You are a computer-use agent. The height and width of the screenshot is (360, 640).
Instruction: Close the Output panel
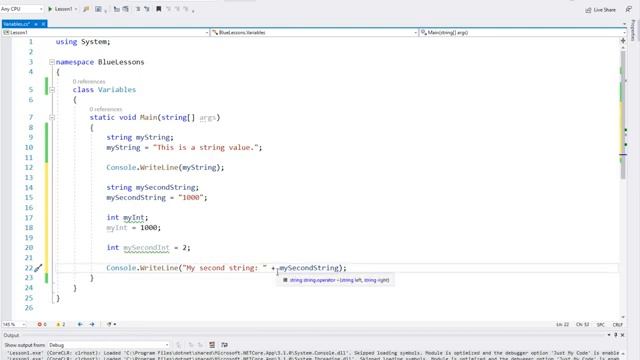click(622, 335)
